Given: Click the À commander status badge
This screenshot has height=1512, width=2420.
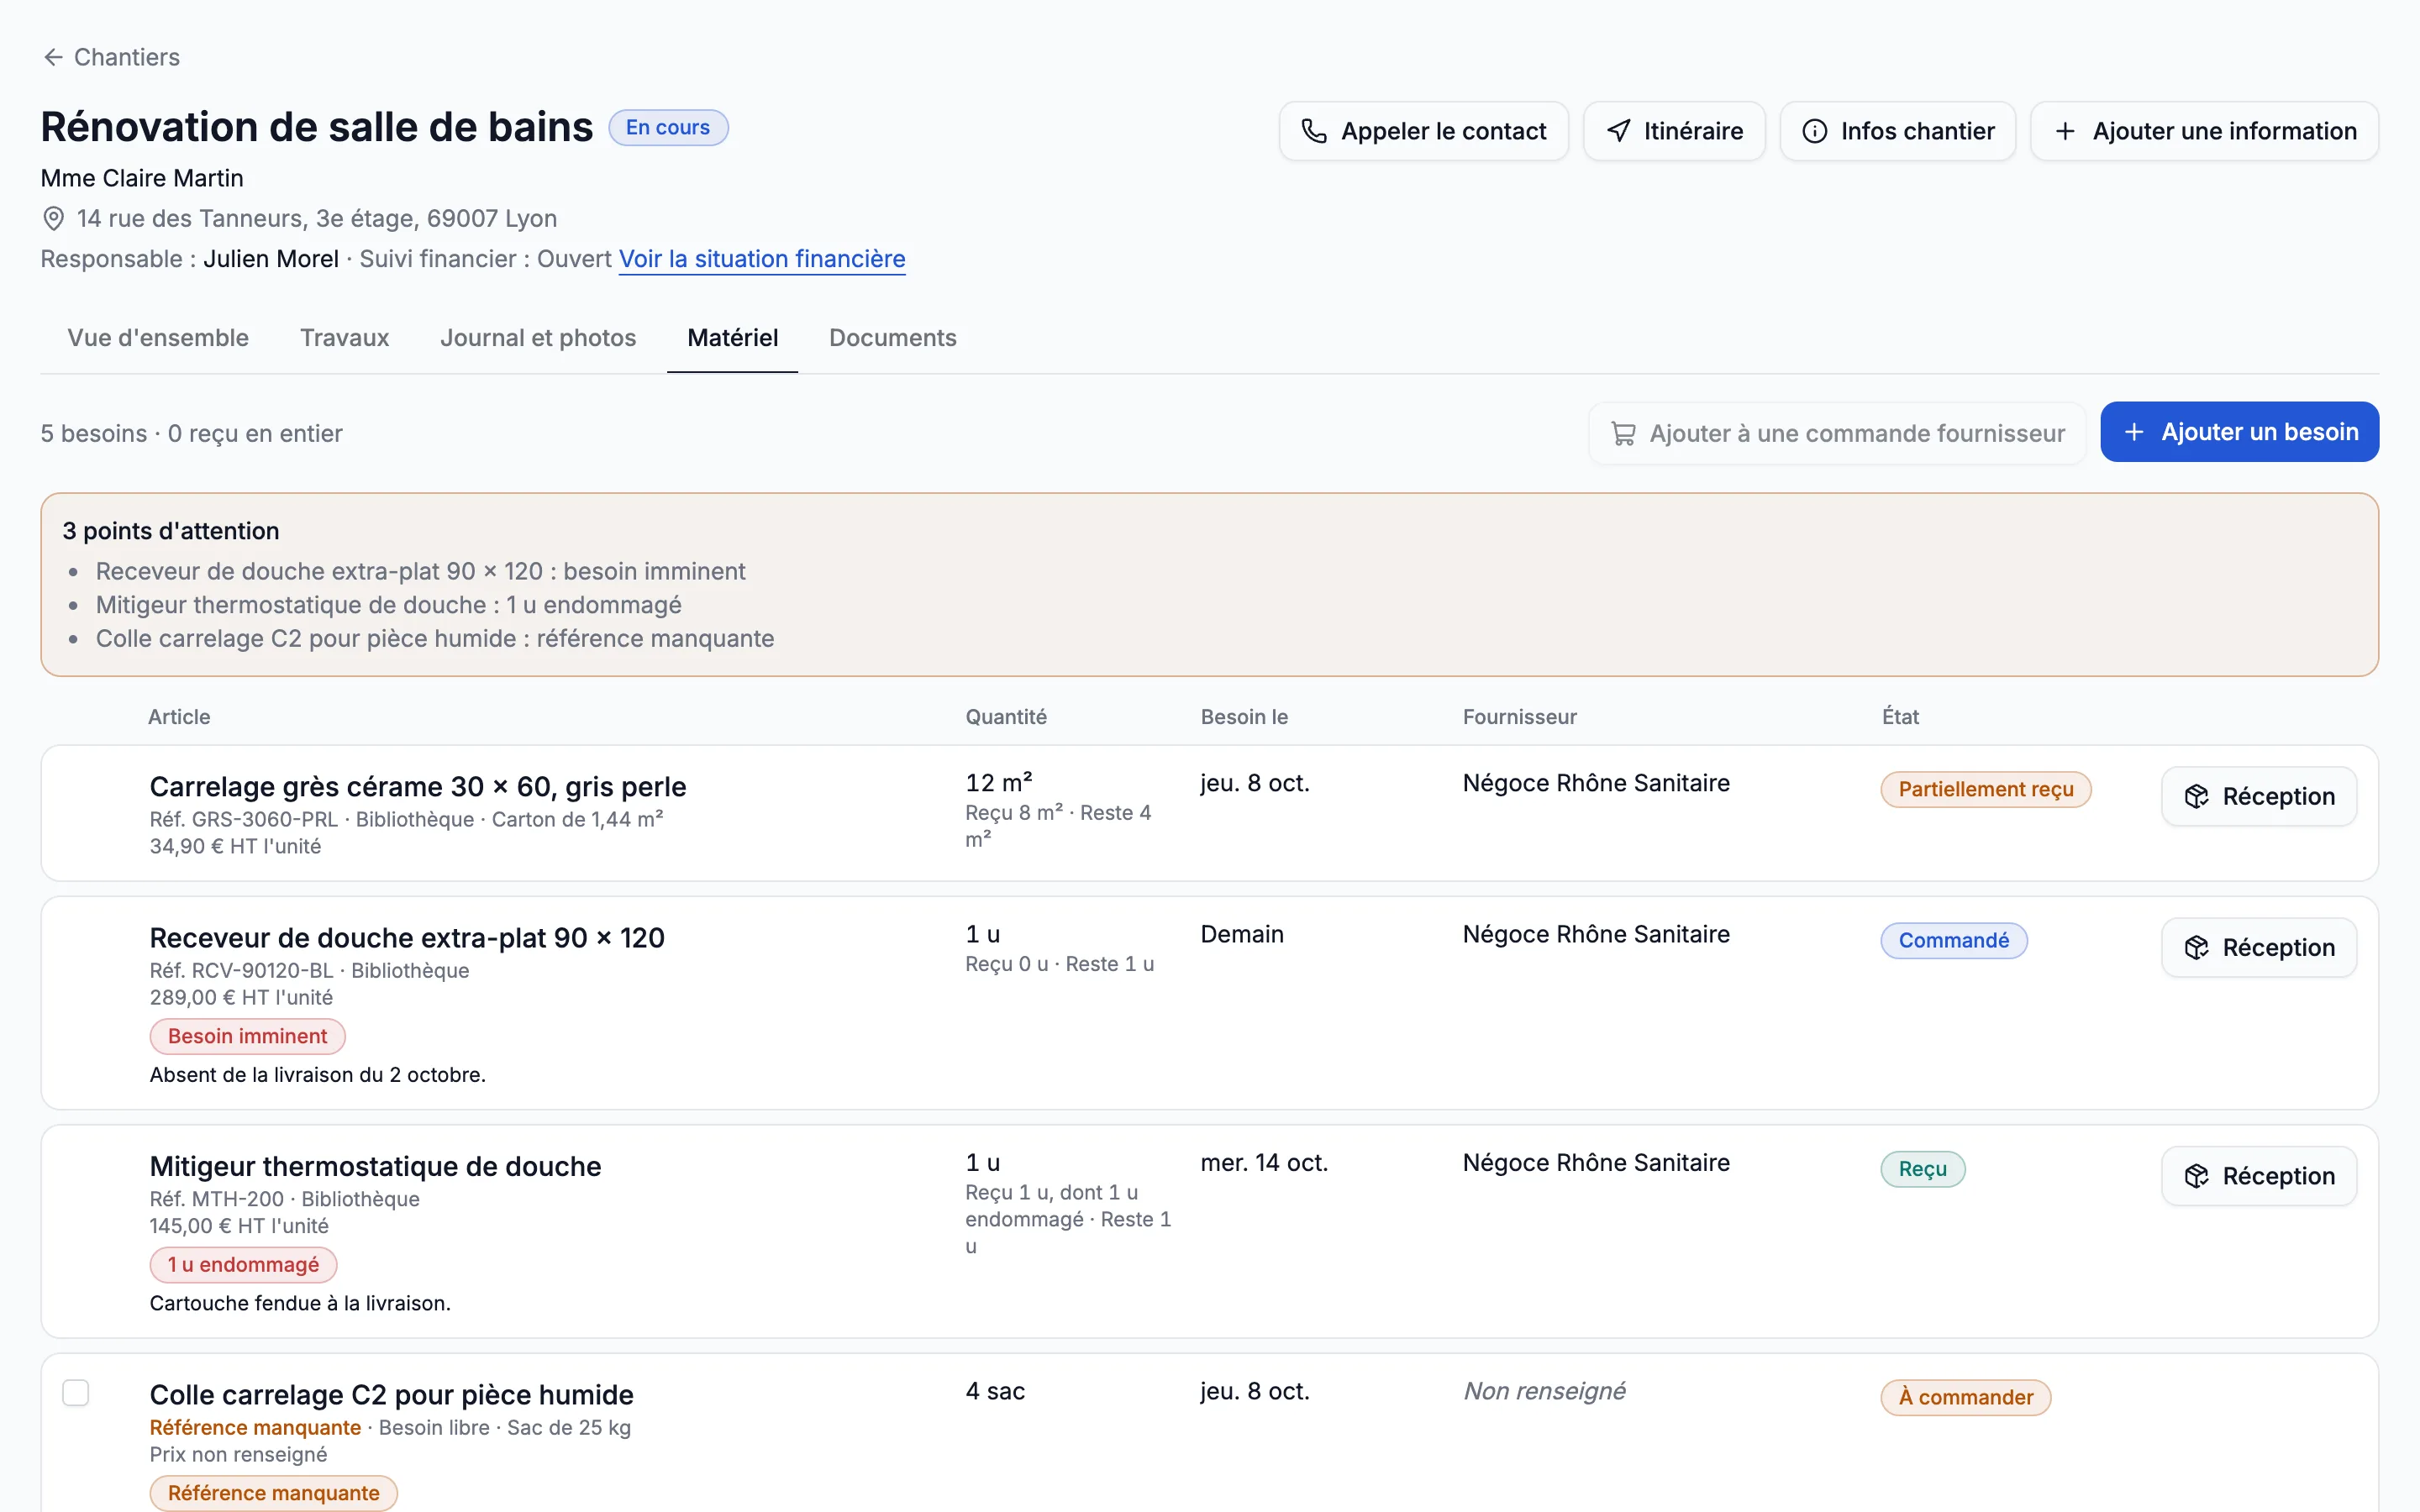Looking at the screenshot, I should click(x=1966, y=1397).
